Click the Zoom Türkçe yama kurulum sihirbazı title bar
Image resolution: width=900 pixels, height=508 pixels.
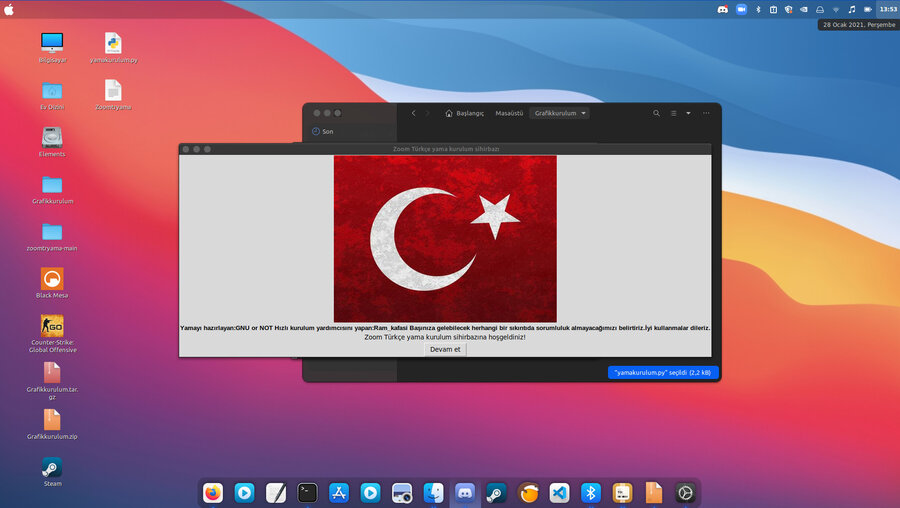pyautogui.click(x=445, y=149)
